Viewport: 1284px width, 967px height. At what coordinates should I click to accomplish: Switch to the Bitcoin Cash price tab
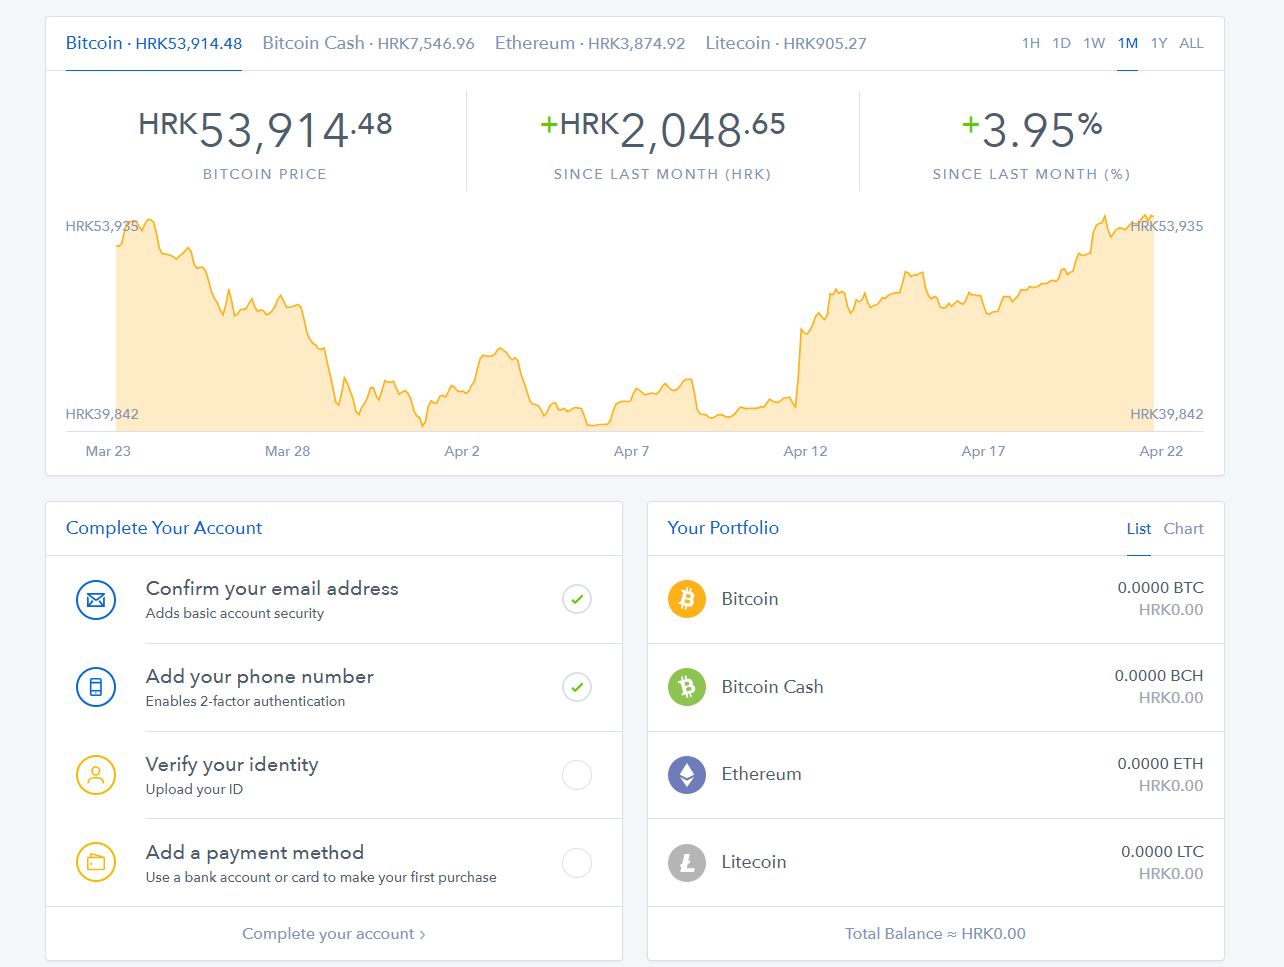368,43
